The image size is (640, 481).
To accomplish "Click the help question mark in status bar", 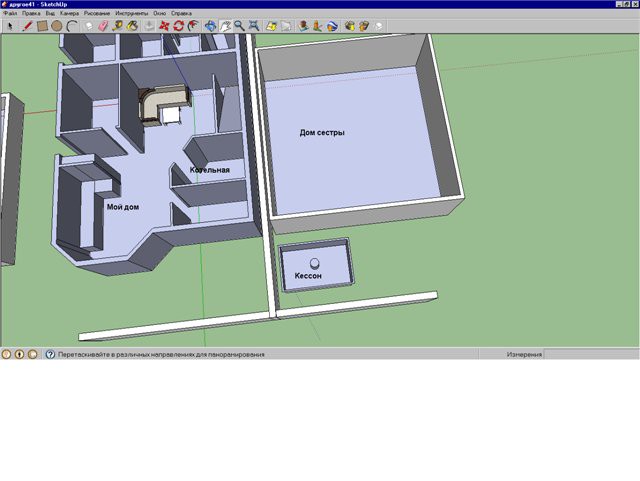I will [x=50, y=354].
